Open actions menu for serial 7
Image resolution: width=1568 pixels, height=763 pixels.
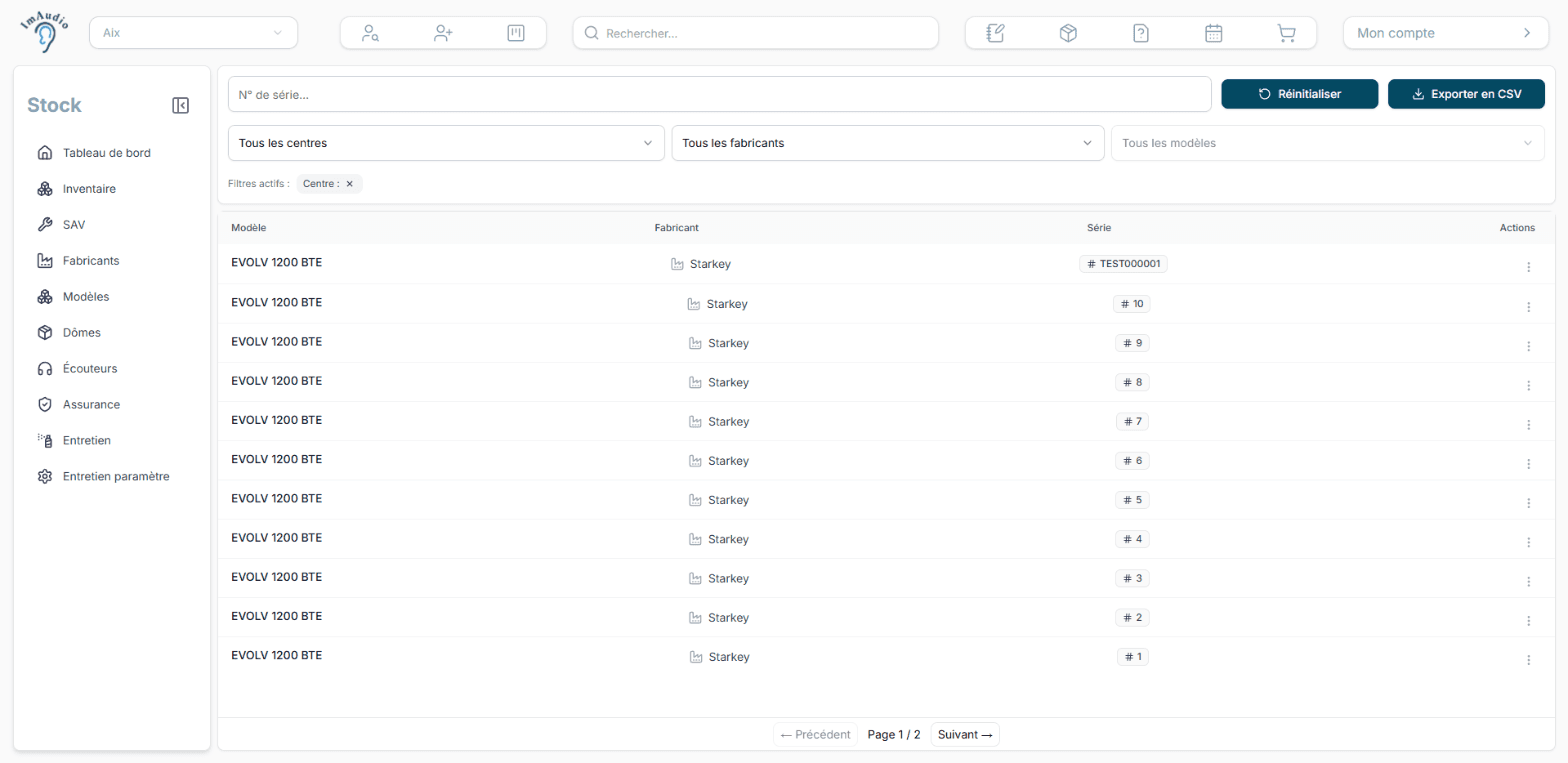click(x=1528, y=425)
